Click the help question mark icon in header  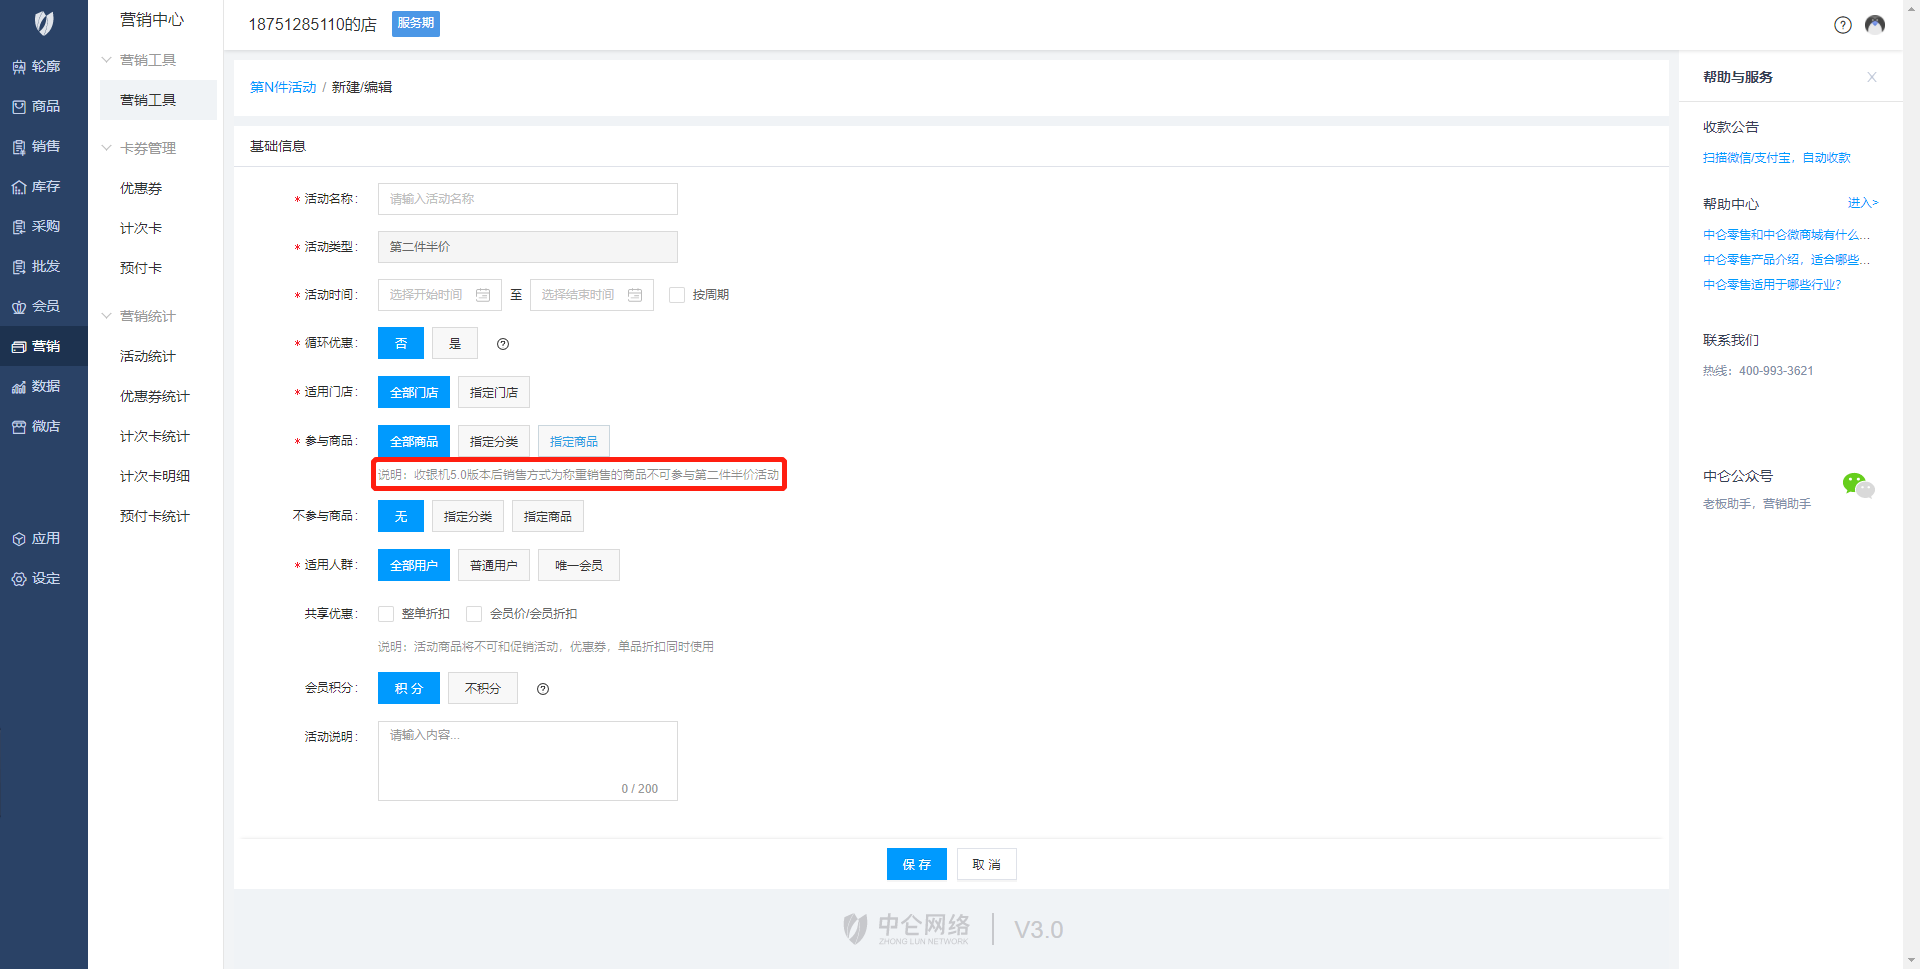pos(1842,25)
